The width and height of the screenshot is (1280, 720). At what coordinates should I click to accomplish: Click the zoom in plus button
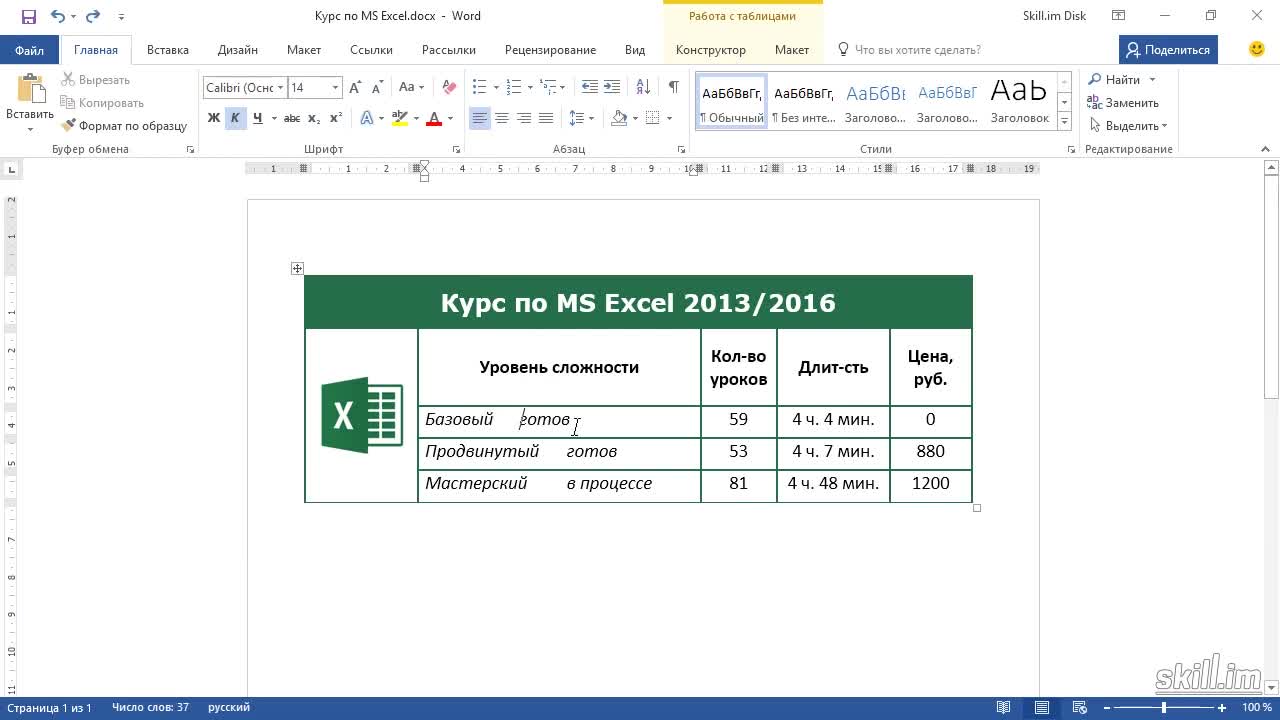click(1222, 708)
